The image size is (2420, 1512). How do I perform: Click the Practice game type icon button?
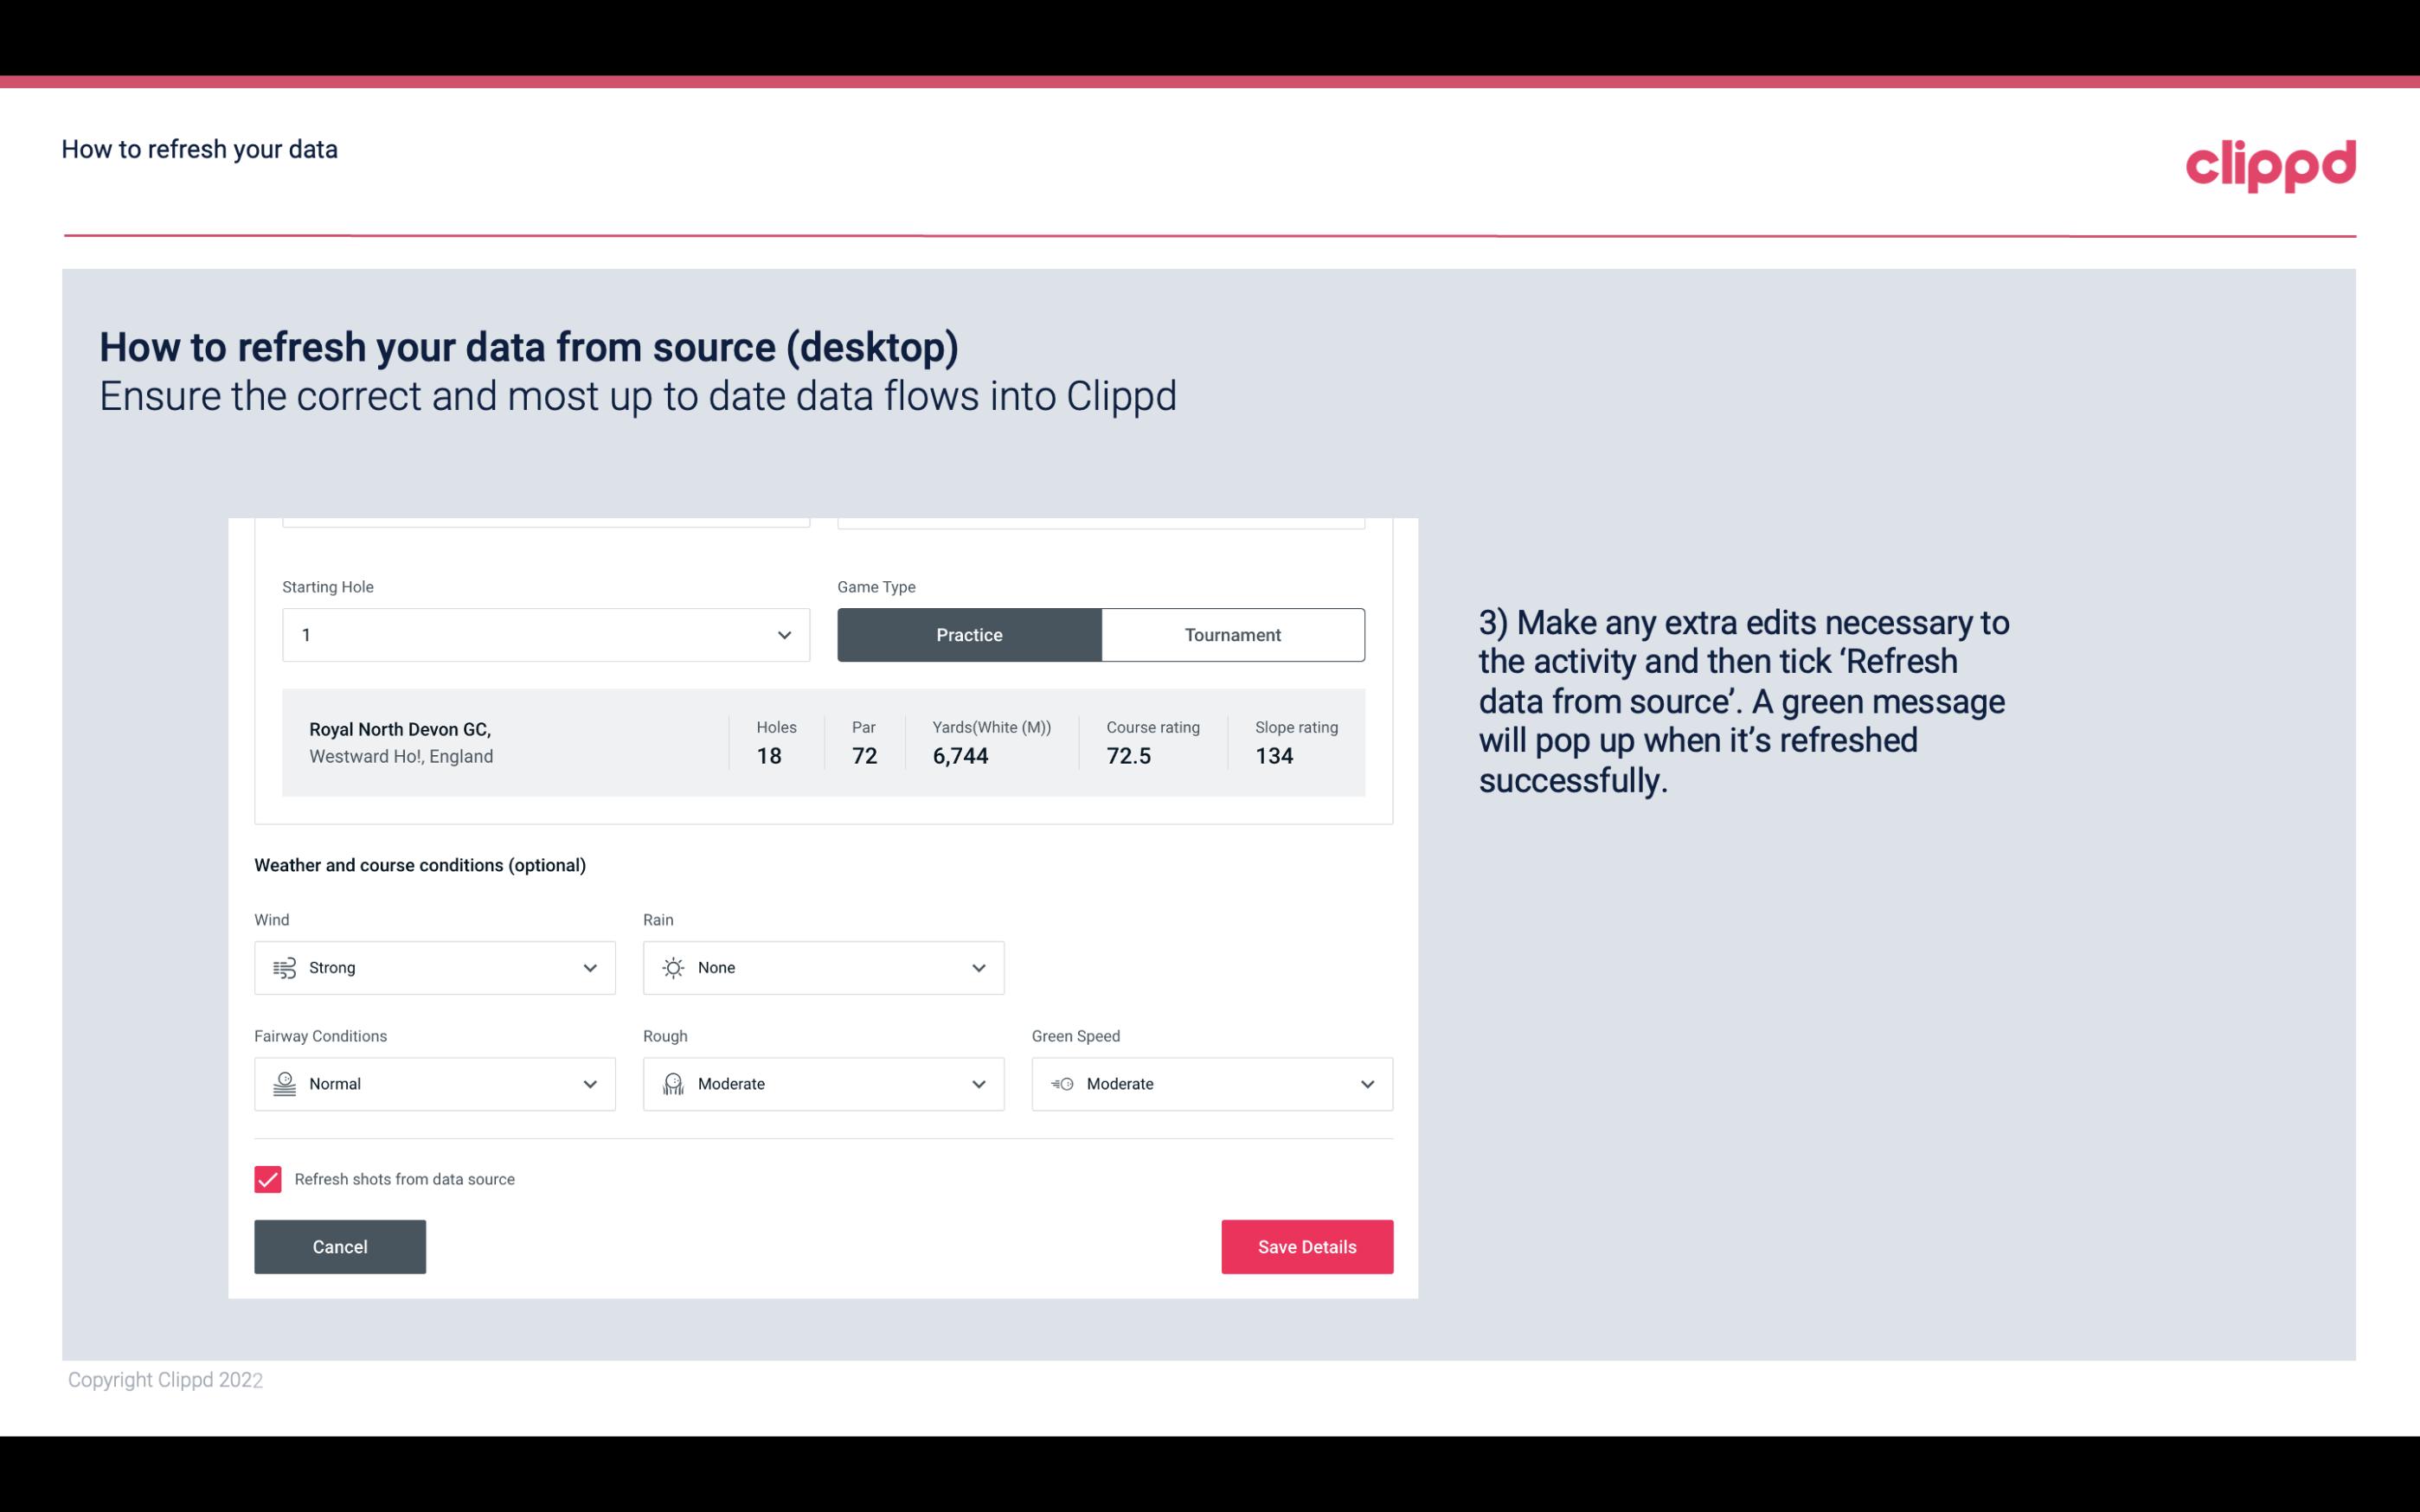click(969, 634)
